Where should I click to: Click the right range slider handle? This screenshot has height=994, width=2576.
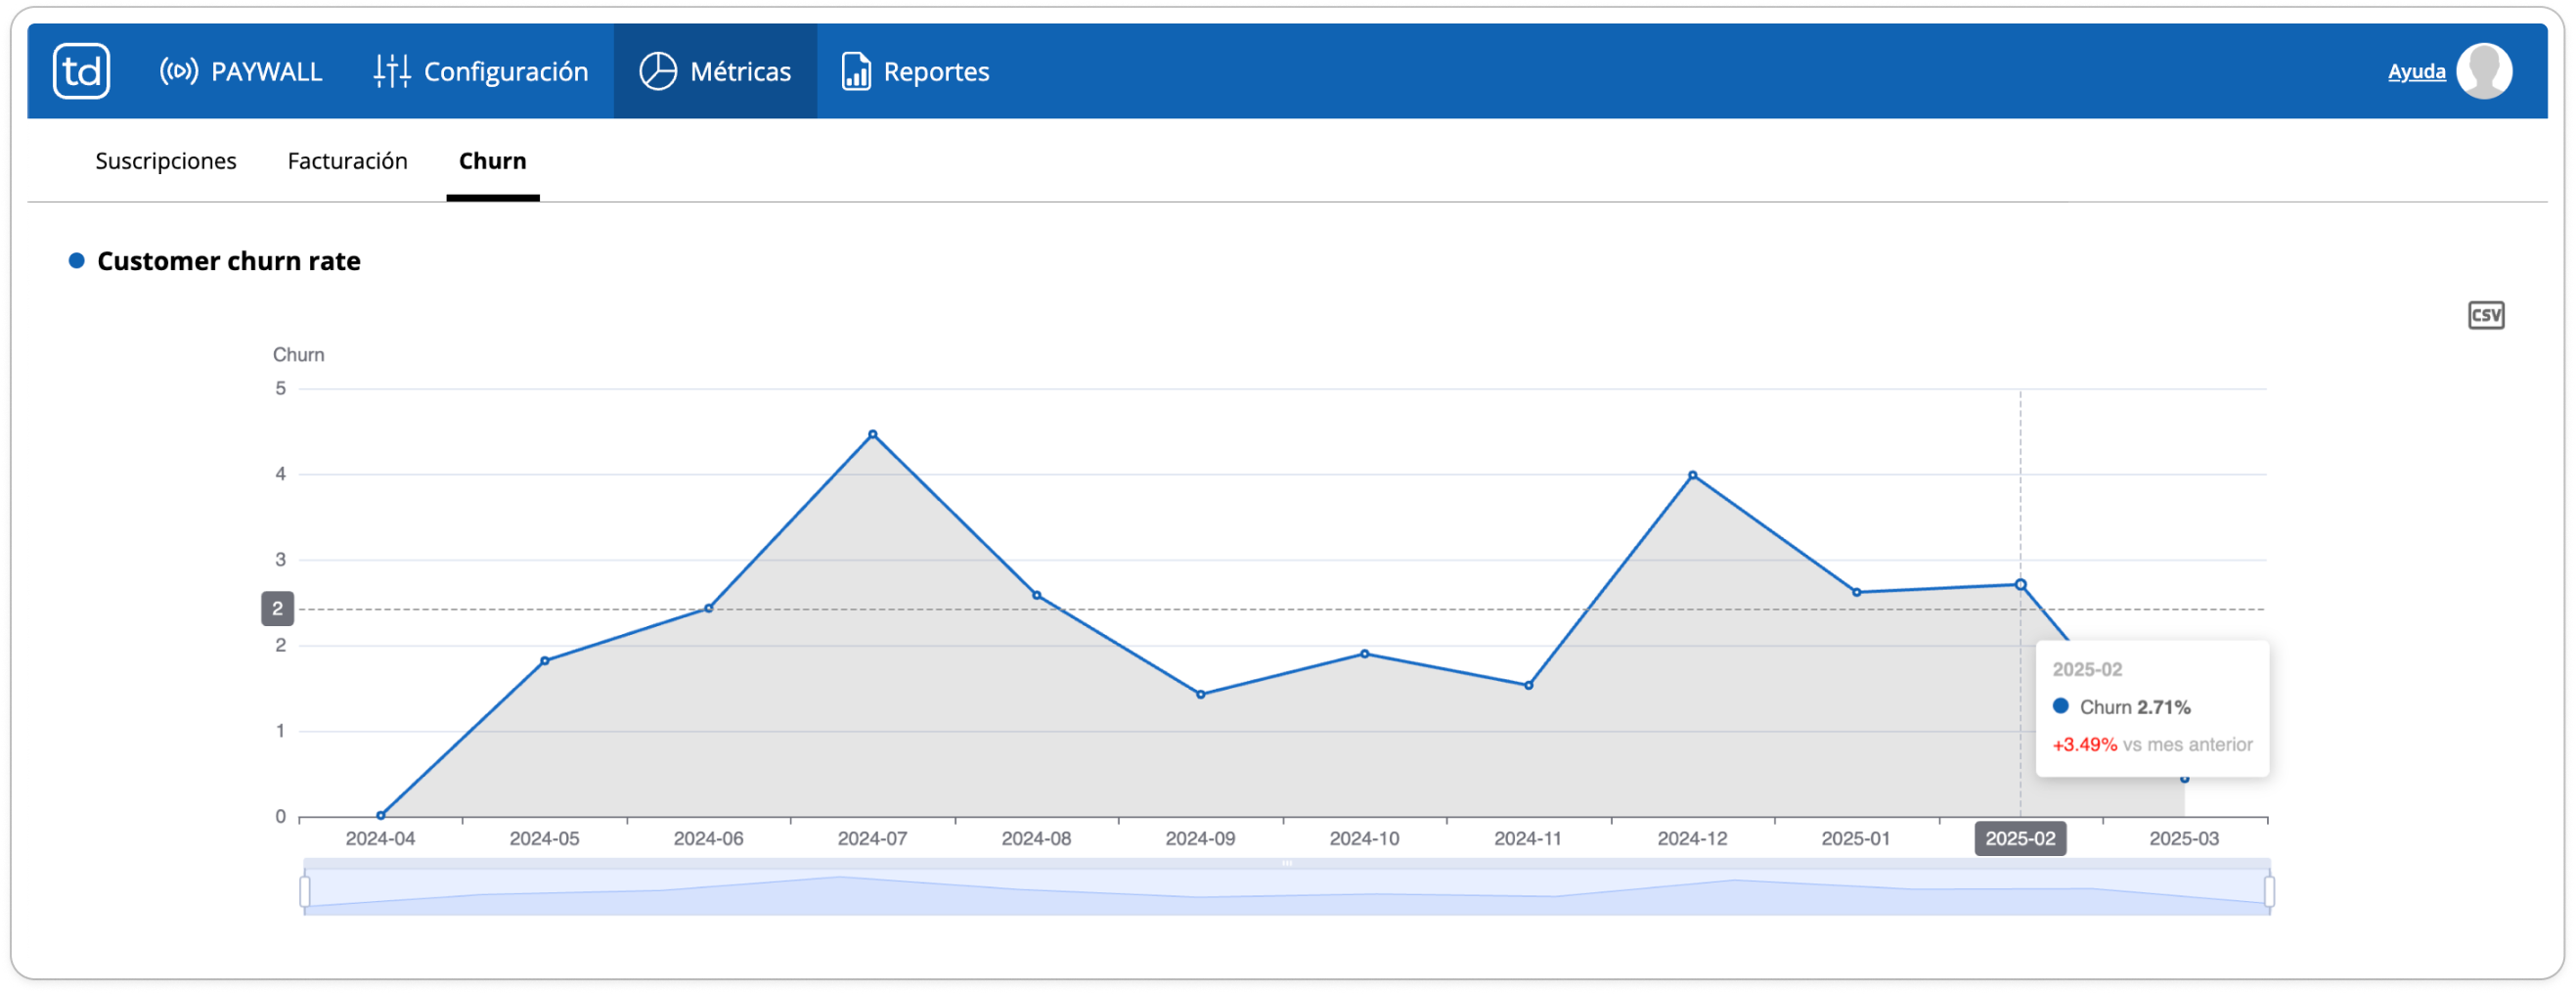[x=2269, y=891]
